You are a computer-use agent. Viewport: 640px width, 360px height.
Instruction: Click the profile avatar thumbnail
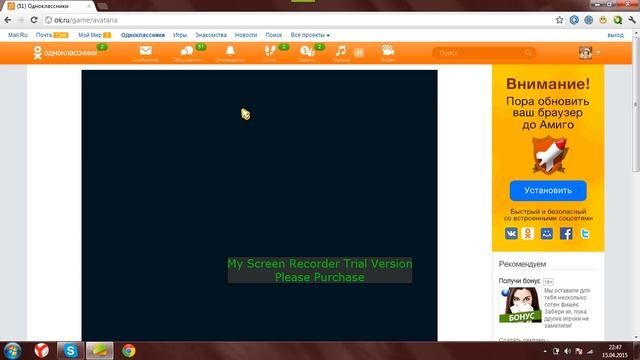click(585, 53)
